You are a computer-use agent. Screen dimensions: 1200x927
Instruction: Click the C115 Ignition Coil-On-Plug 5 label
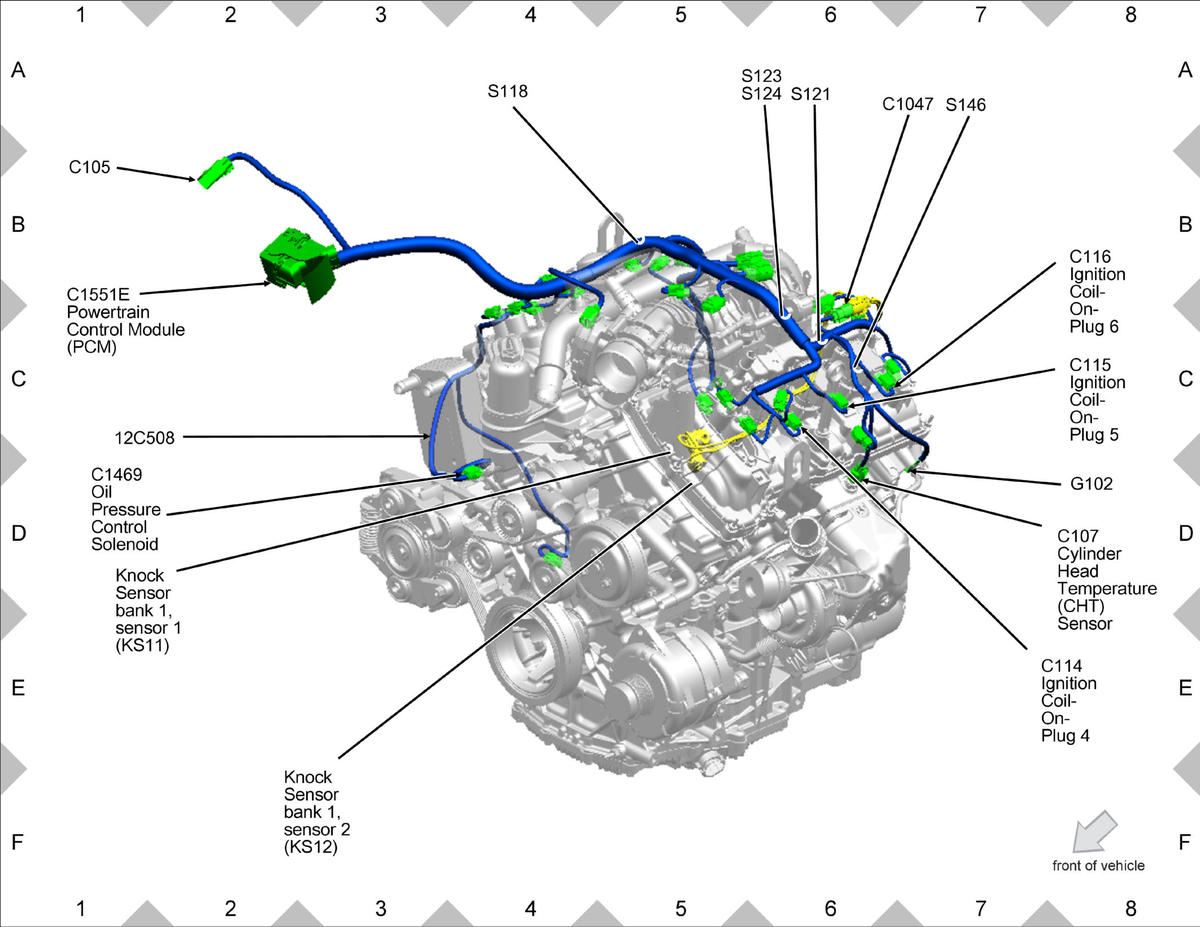pyautogui.click(x=1097, y=400)
